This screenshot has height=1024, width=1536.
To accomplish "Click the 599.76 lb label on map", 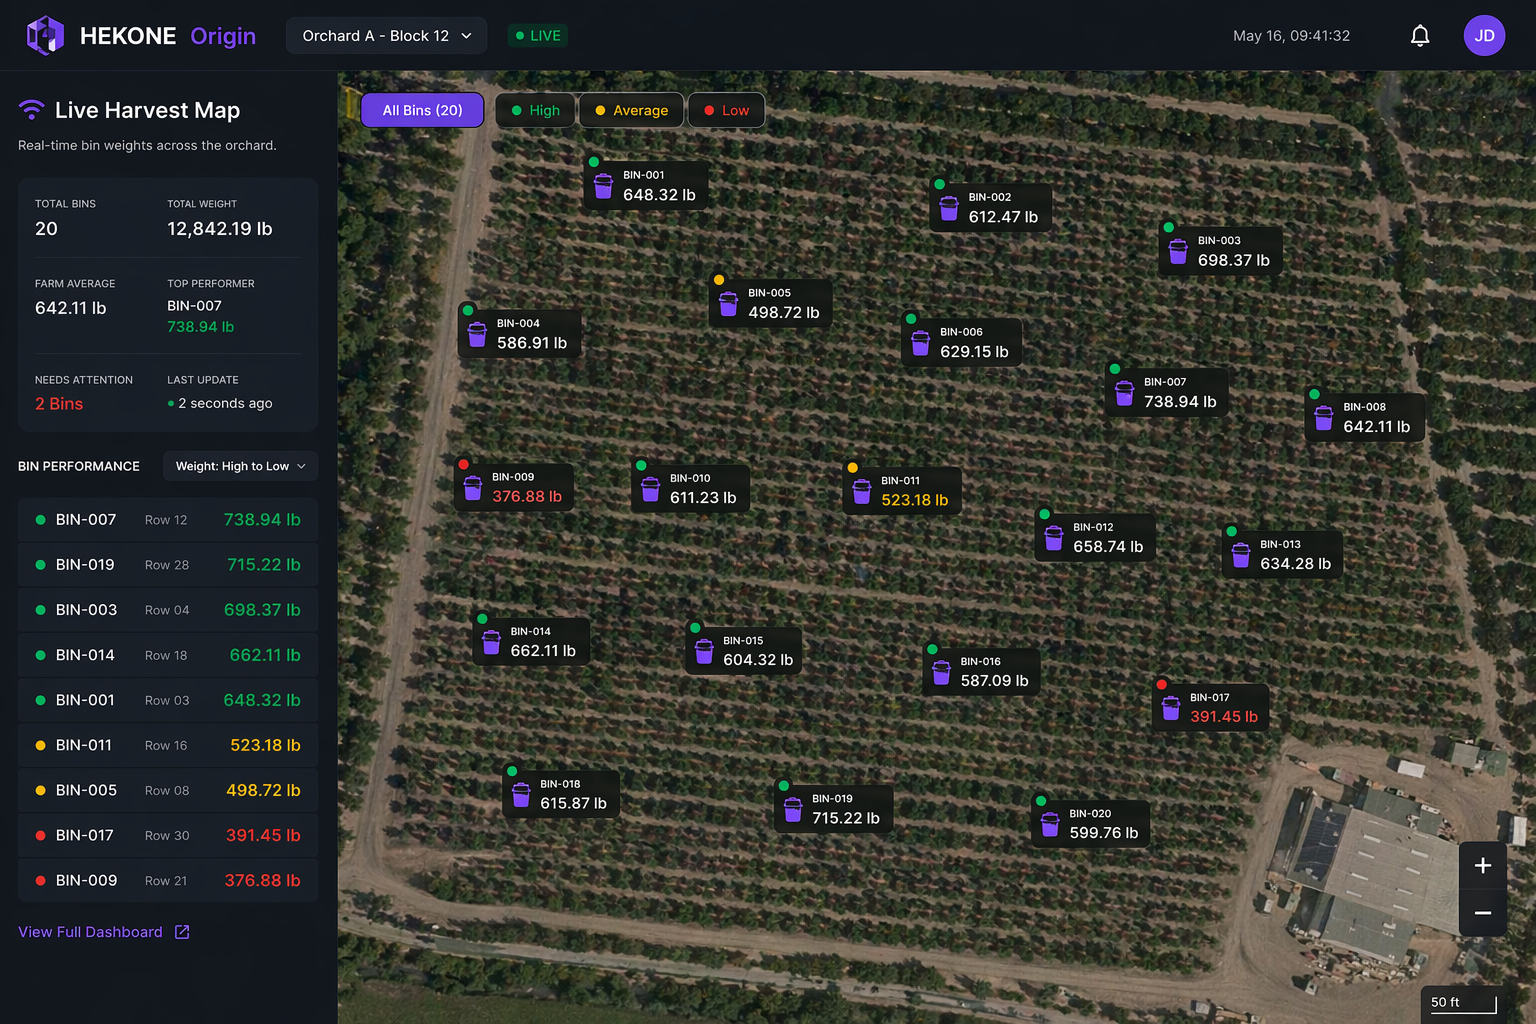I will [x=1103, y=833].
